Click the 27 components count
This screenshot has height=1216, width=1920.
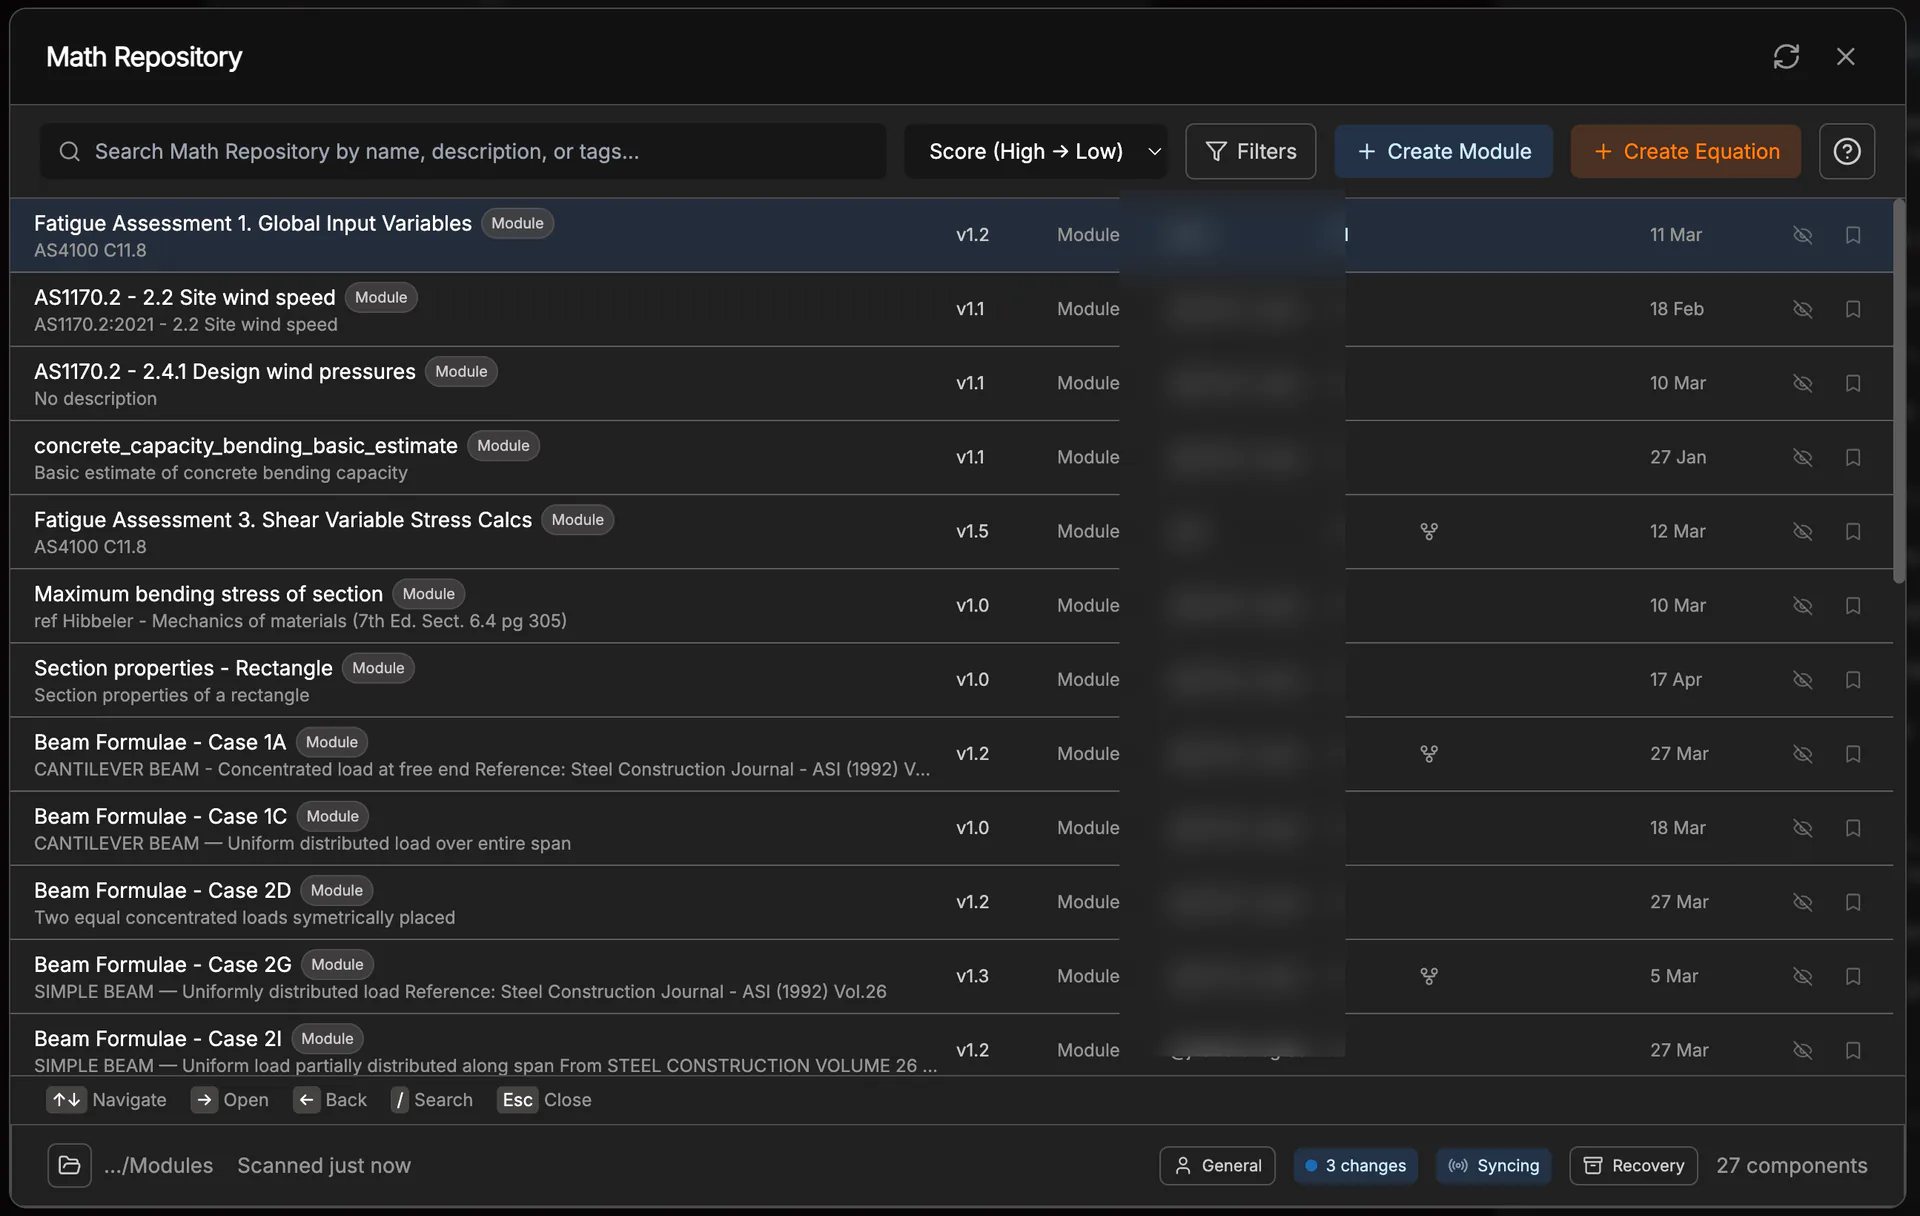(1792, 1165)
